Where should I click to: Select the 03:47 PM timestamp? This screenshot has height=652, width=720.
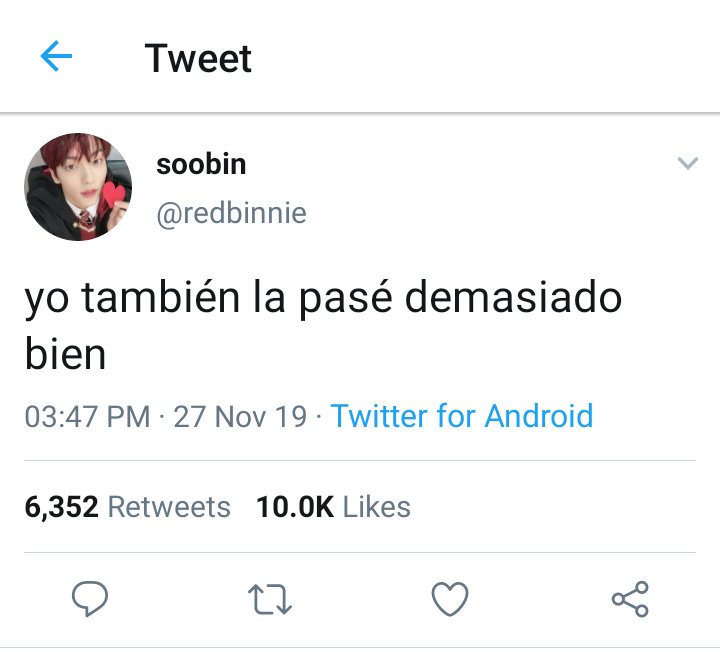coord(87,417)
